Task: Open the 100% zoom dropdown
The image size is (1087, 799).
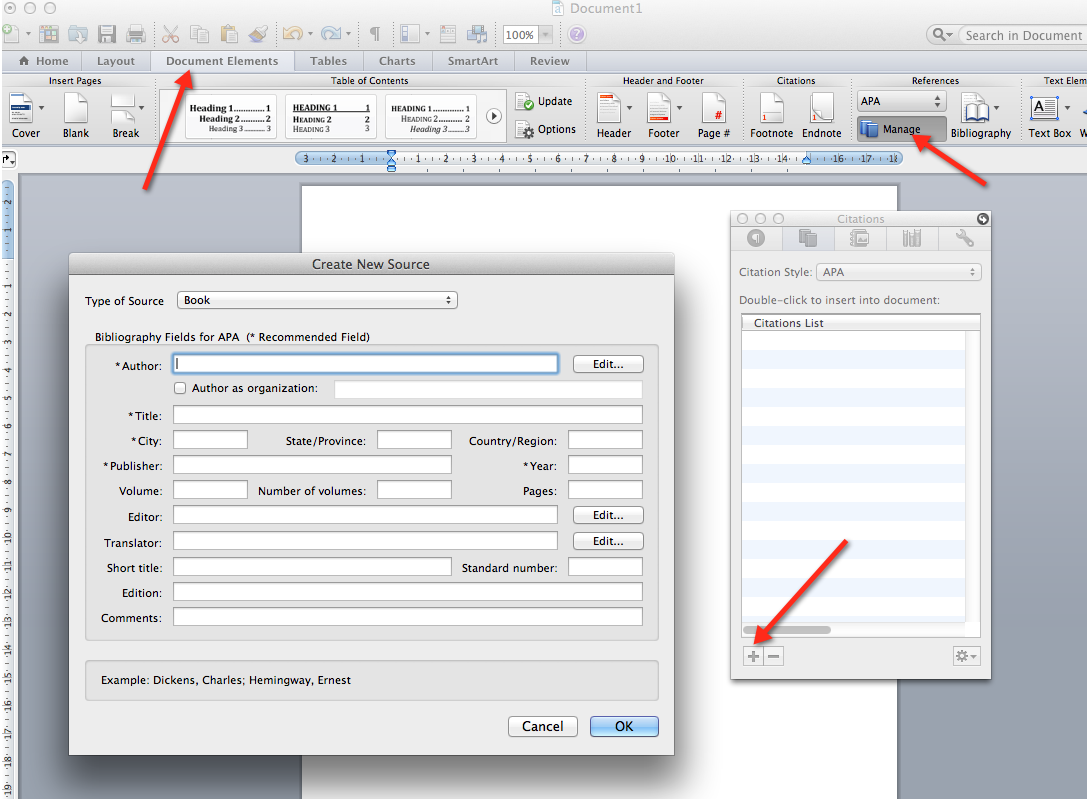Action: tap(546, 35)
